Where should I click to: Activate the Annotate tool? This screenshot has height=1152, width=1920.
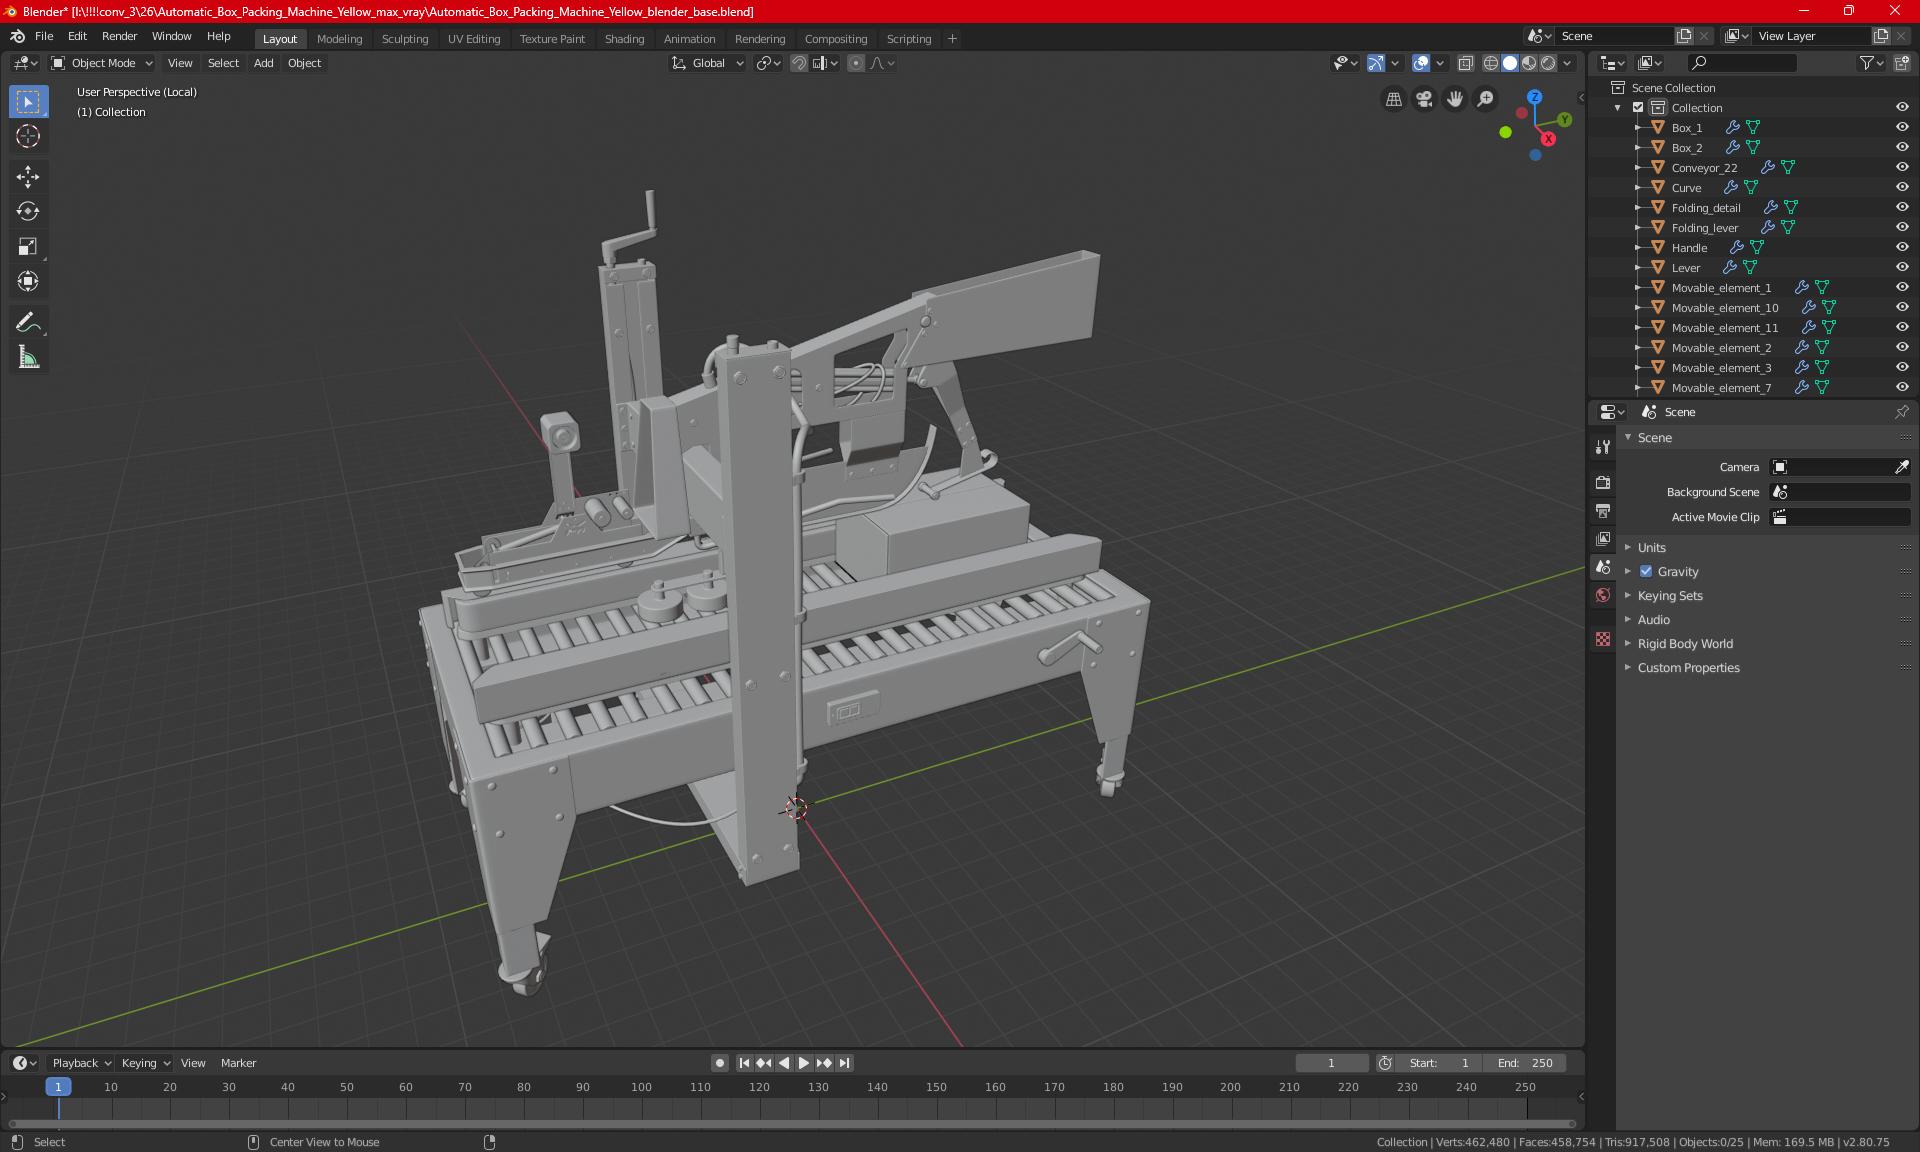tap(28, 322)
